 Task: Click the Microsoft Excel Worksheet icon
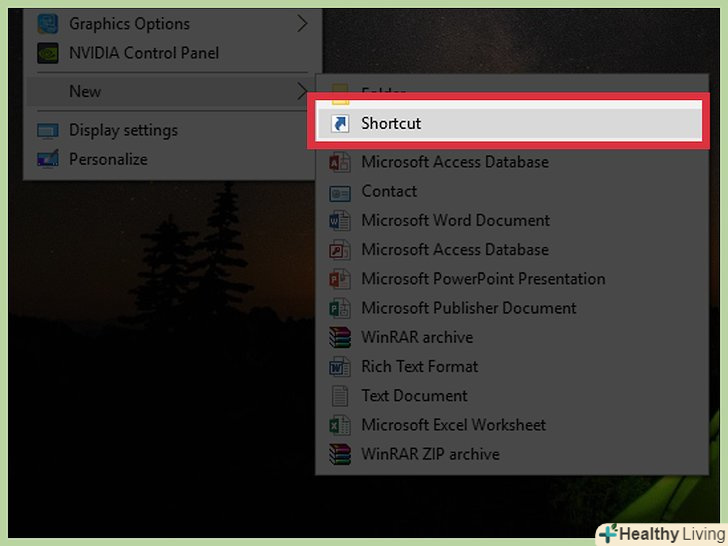(340, 425)
